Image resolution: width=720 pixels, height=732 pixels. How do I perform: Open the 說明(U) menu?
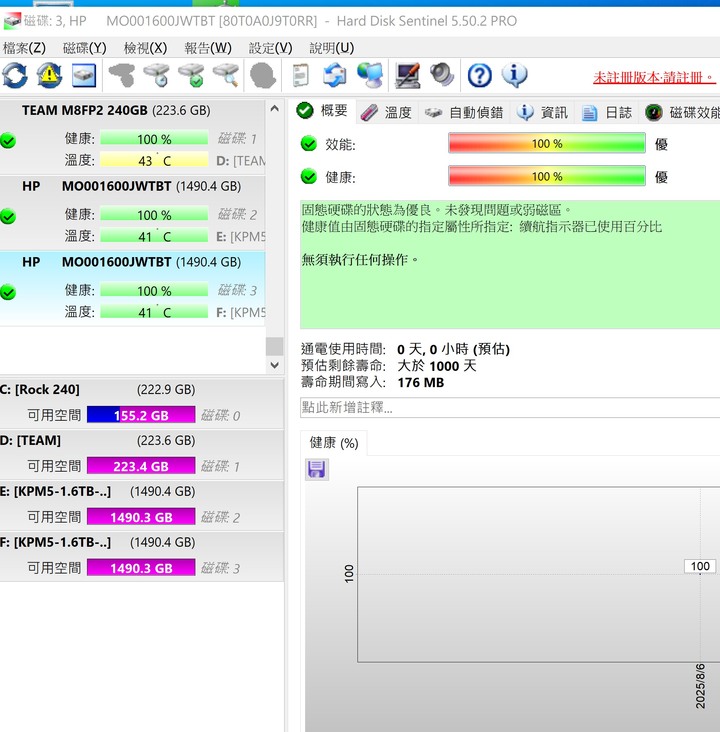(332, 48)
